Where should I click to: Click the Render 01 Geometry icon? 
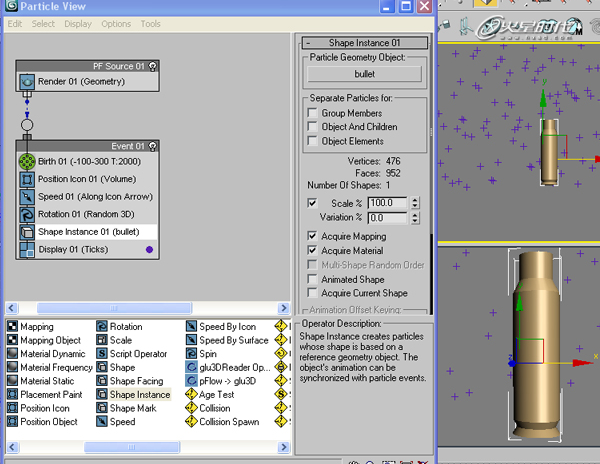pyautogui.click(x=27, y=82)
